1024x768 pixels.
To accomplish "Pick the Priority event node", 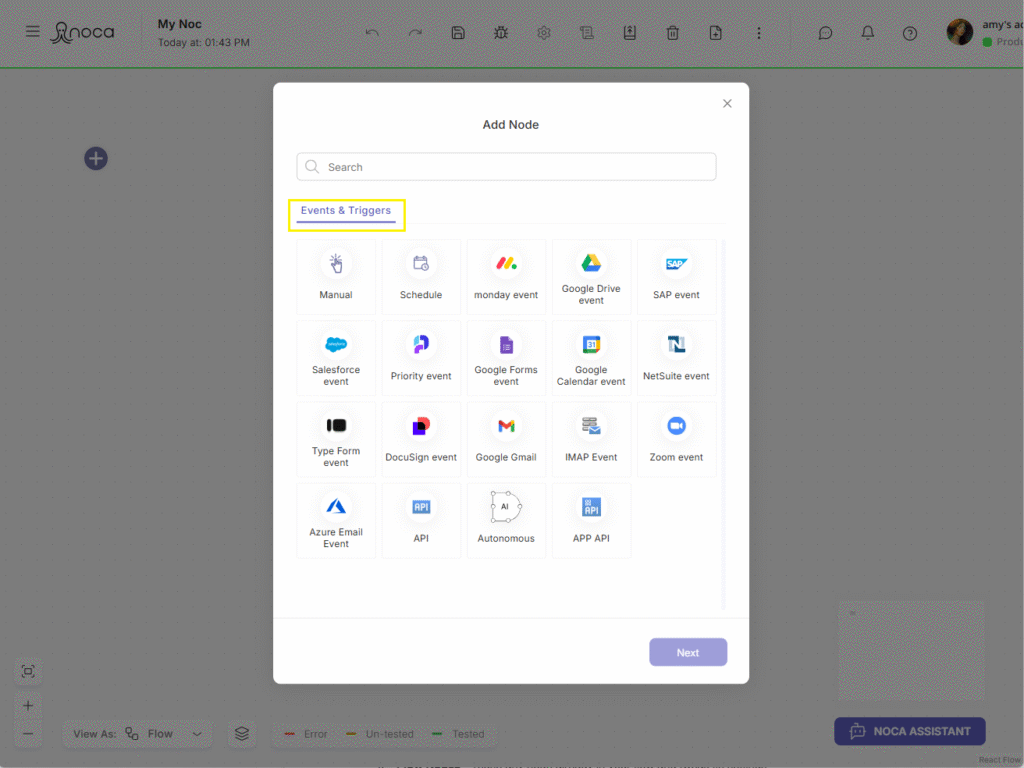I will click(x=421, y=358).
